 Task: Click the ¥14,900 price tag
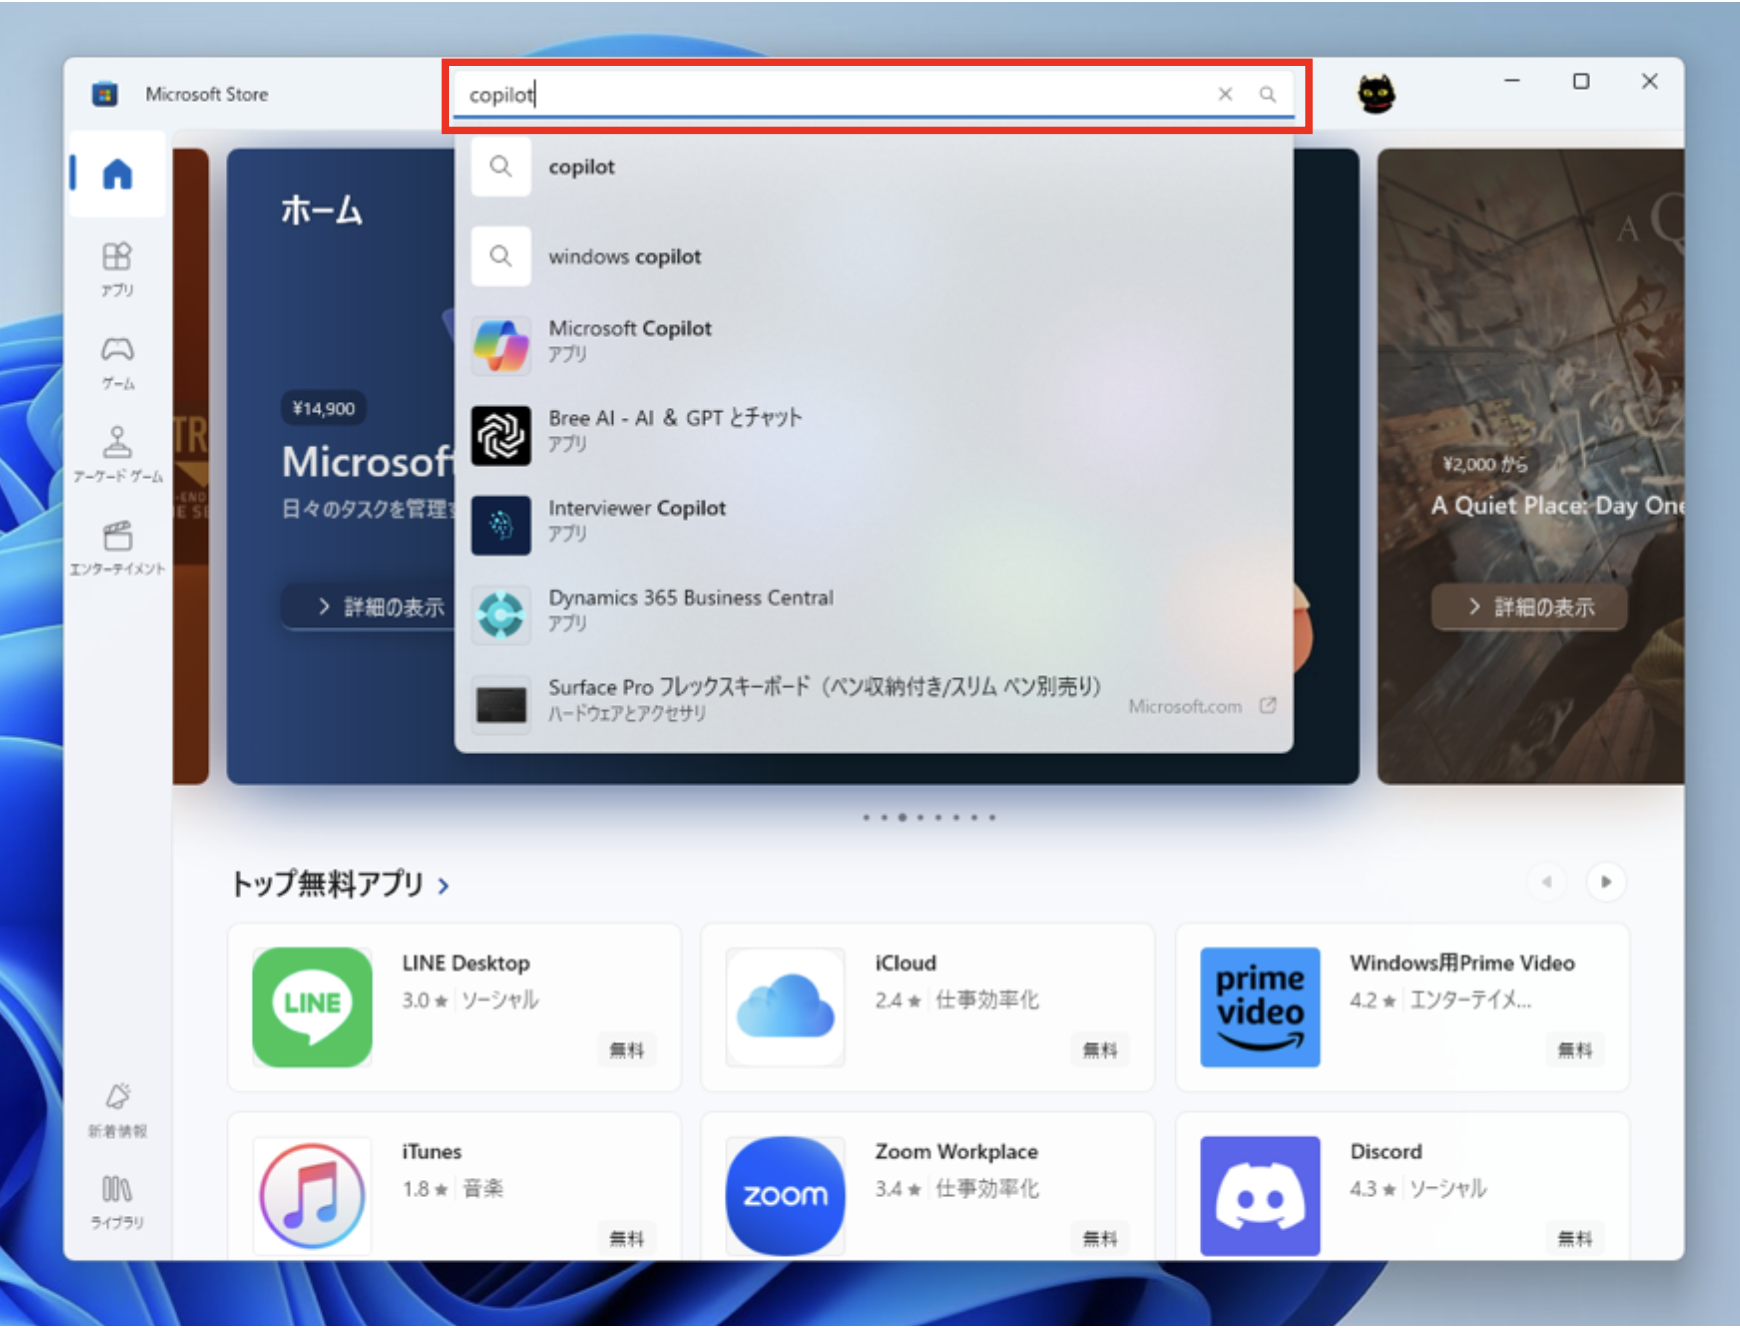tap(323, 408)
